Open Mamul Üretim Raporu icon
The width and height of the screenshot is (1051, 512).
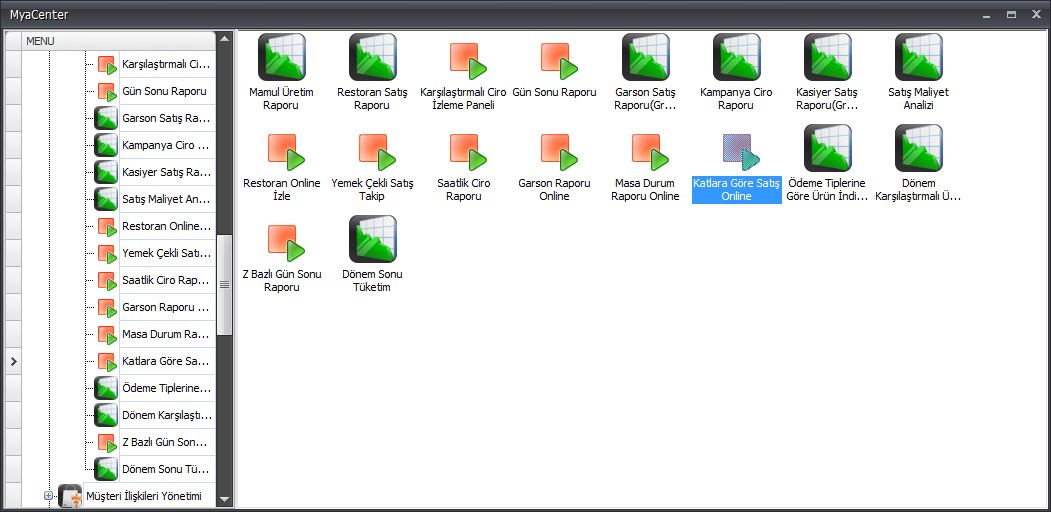click(x=282, y=57)
